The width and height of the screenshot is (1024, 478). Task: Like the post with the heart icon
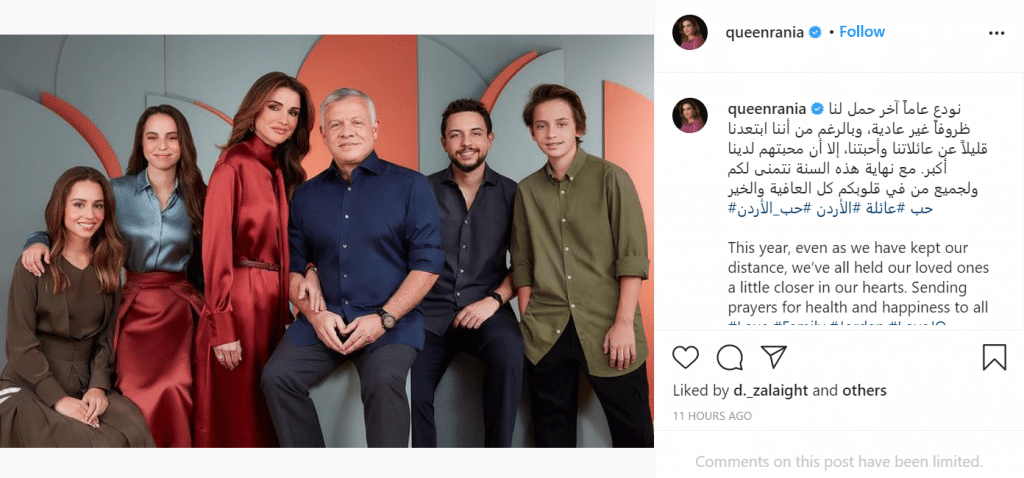[x=685, y=357]
